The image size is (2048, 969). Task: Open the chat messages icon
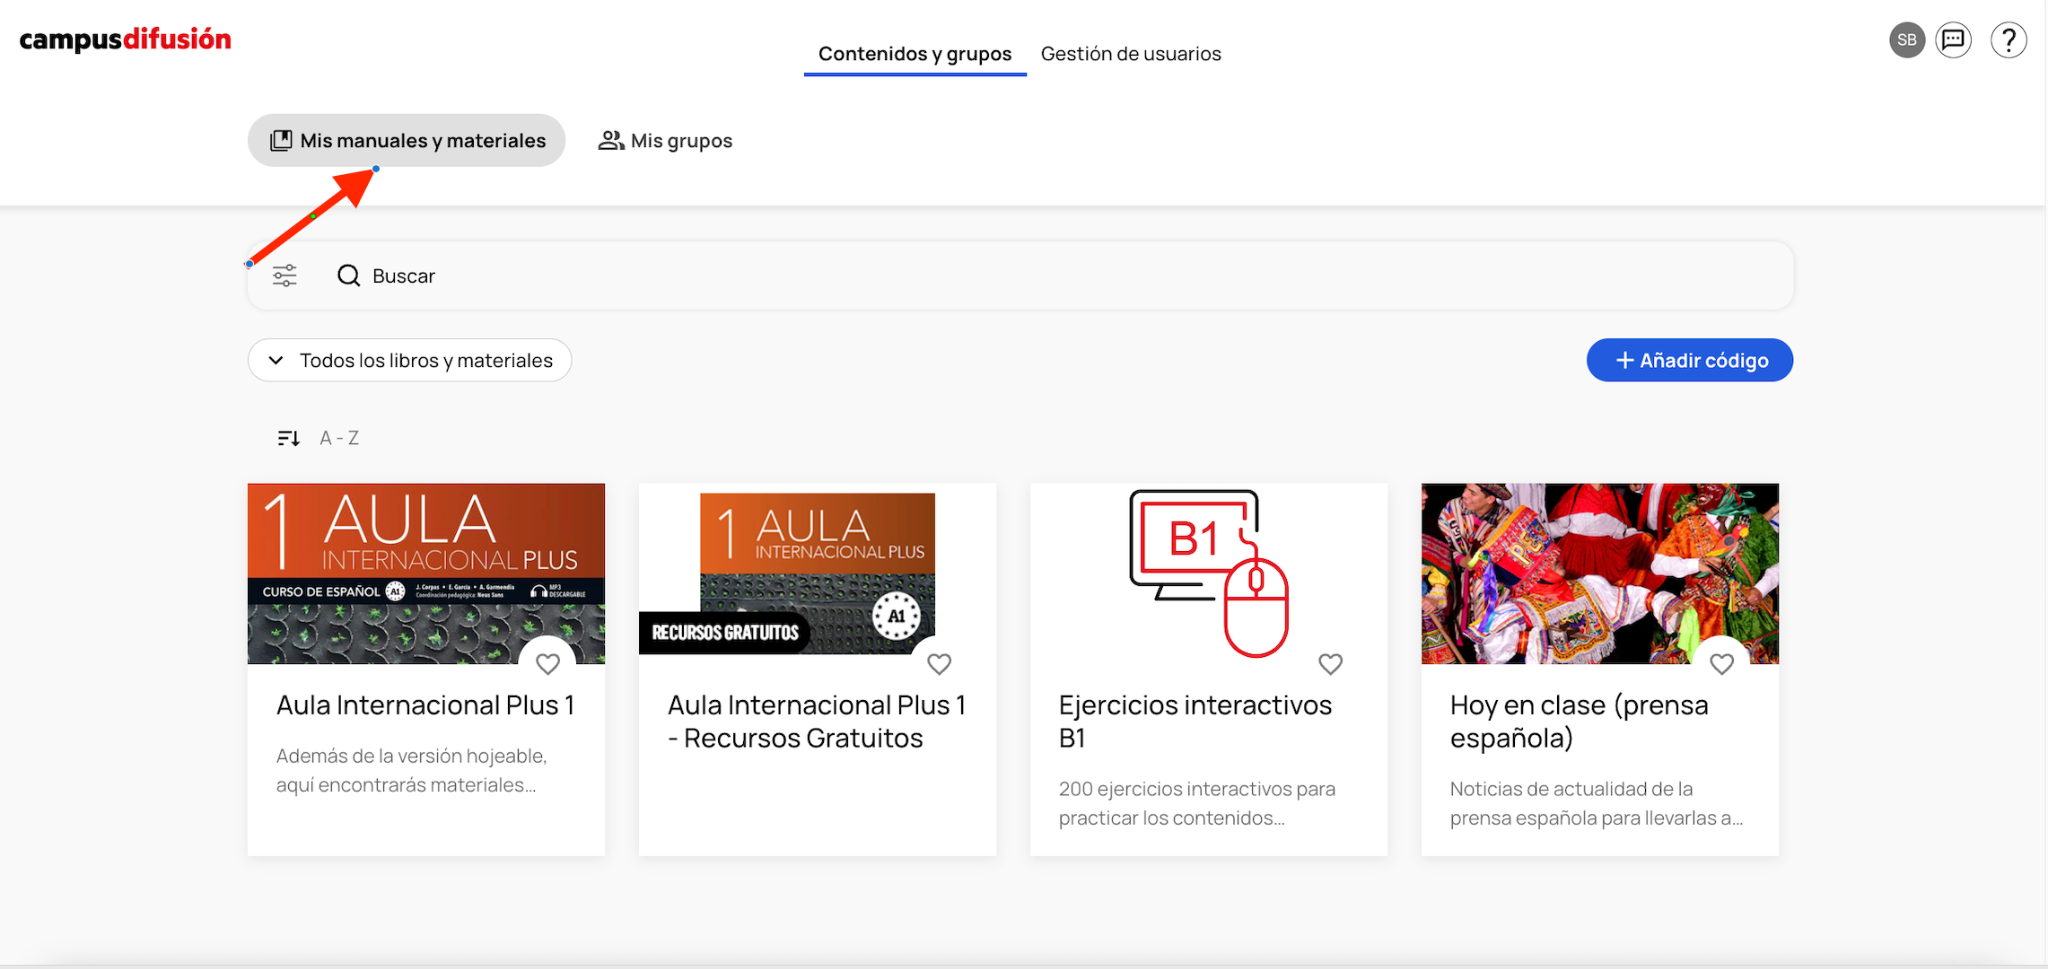point(1953,40)
